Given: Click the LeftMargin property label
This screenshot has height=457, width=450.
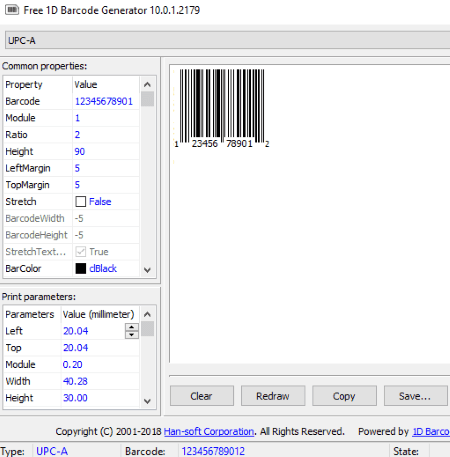Looking at the screenshot, I should pyautogui.click(x=28, y=168).
